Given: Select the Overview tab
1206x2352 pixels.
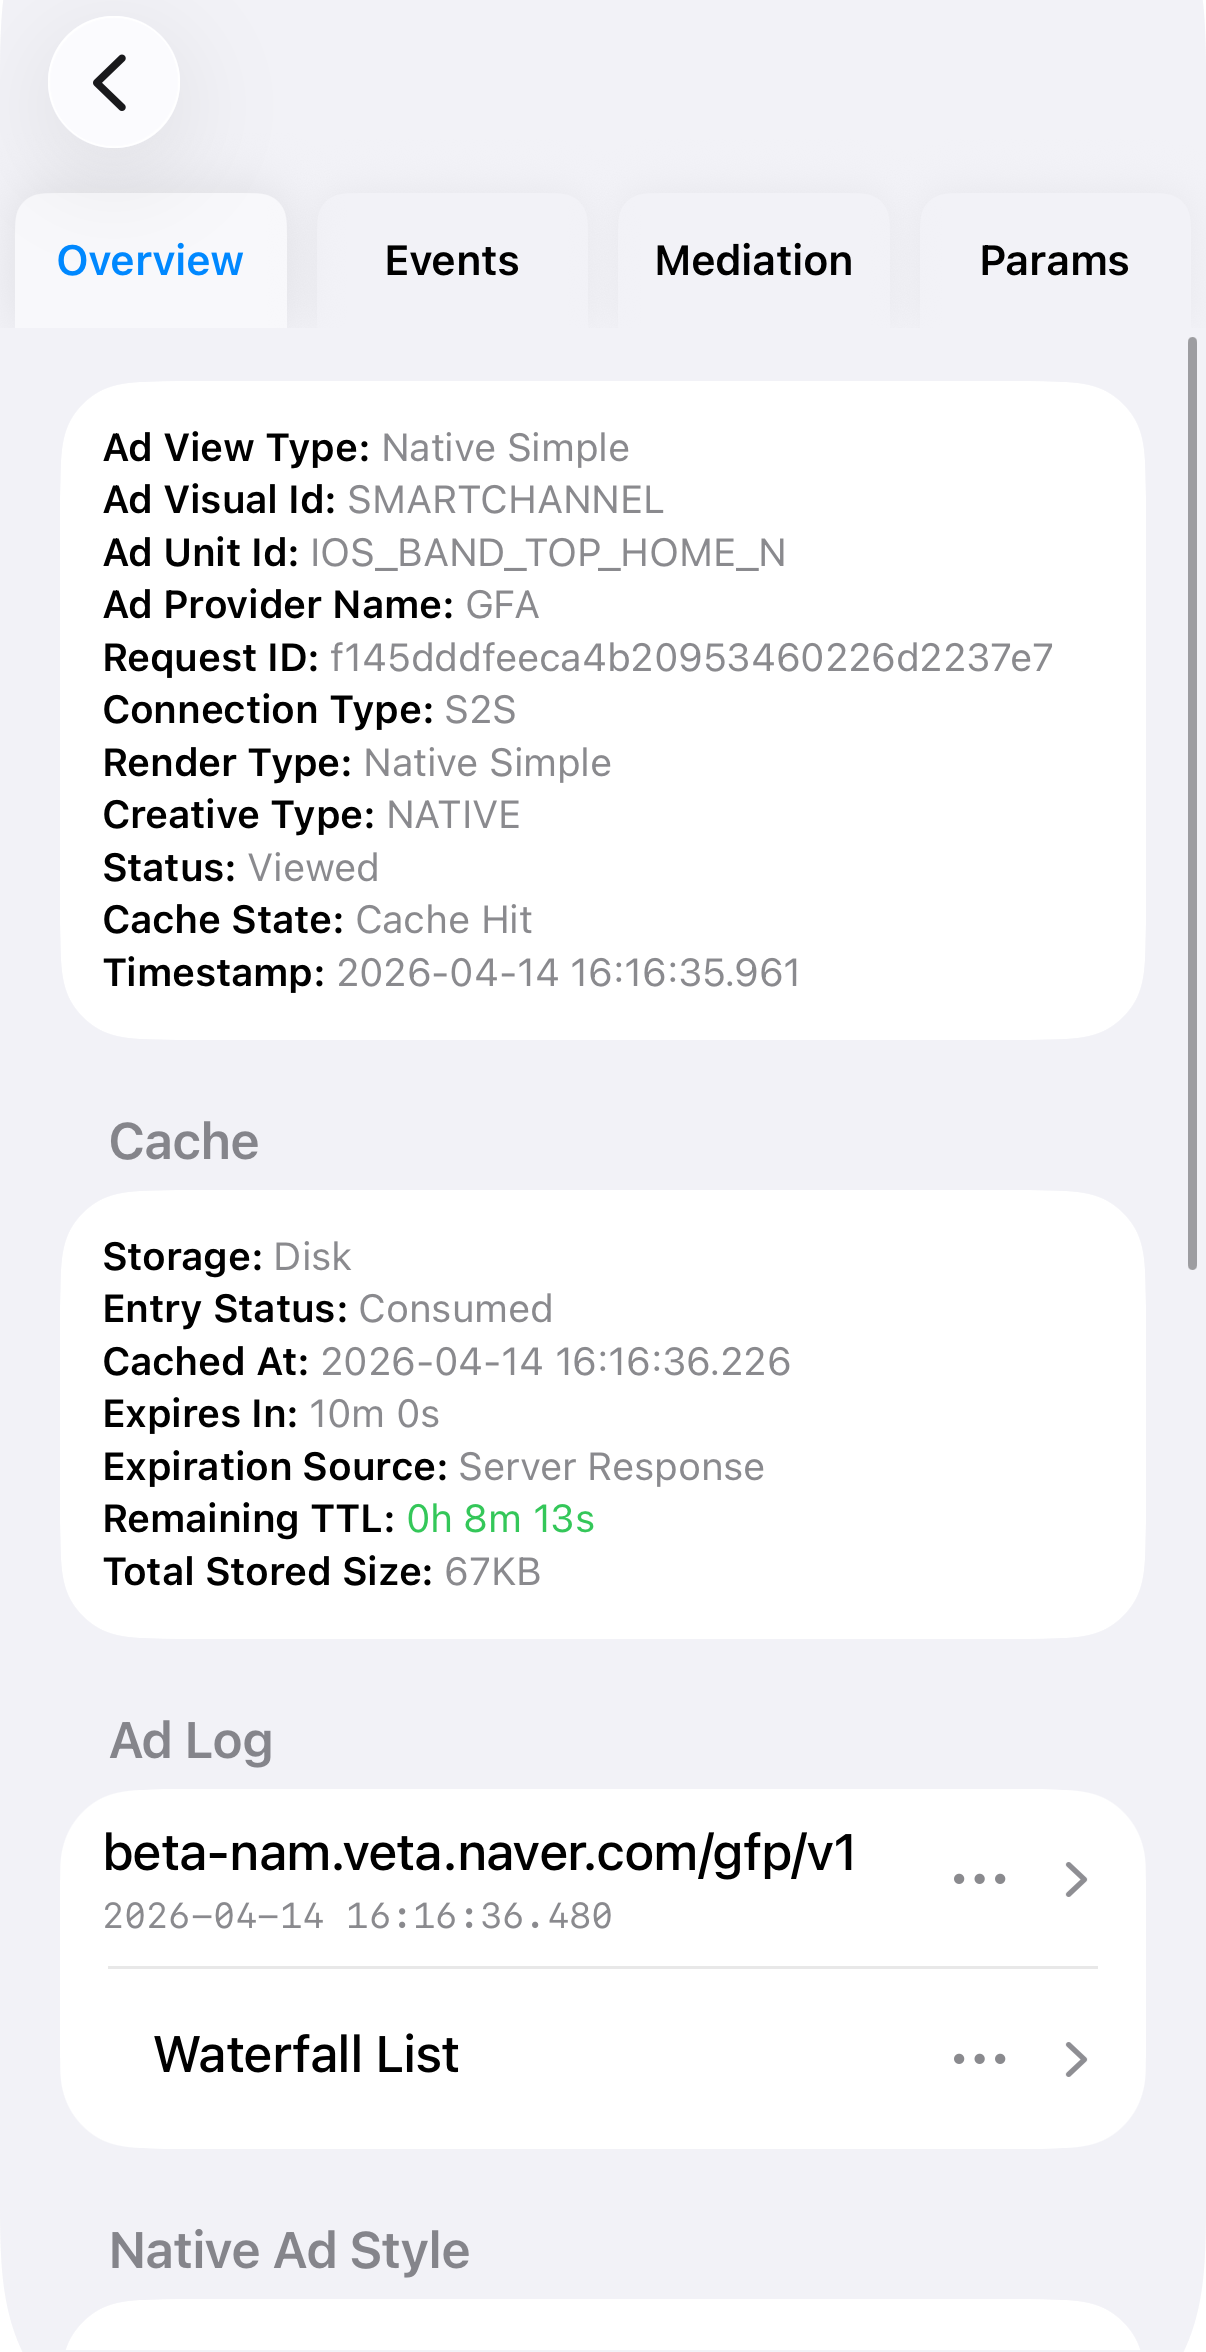Looking at the screenshot, I should (150, 261).
